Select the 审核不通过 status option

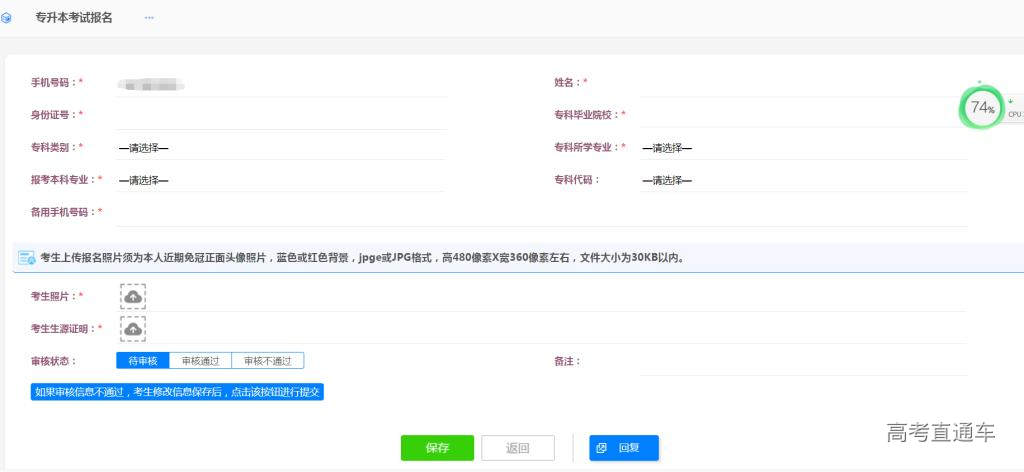tap(267, 361)
